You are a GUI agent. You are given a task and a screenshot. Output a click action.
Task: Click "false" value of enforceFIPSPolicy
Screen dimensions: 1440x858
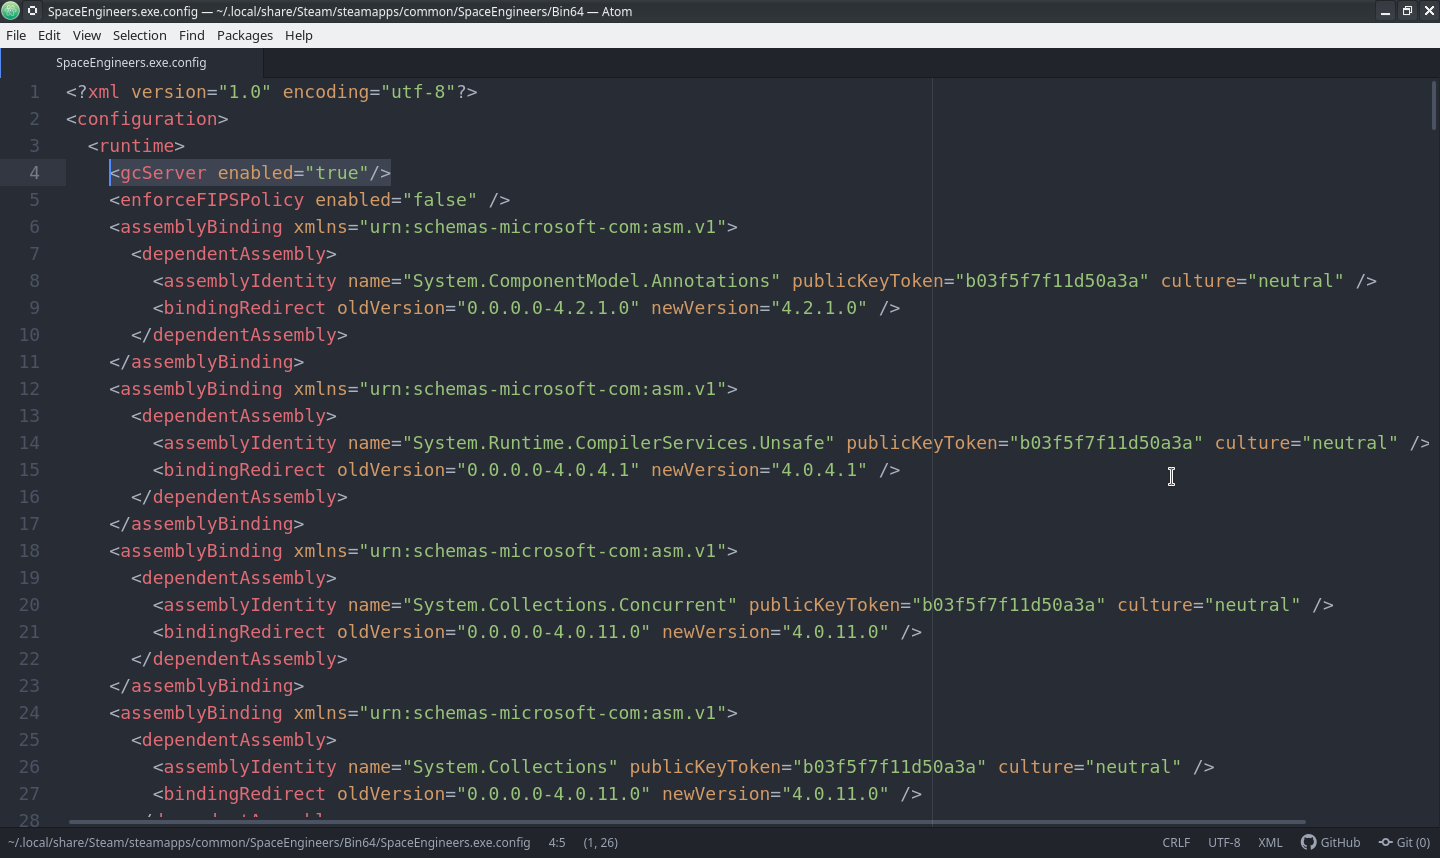pos(439,200)
